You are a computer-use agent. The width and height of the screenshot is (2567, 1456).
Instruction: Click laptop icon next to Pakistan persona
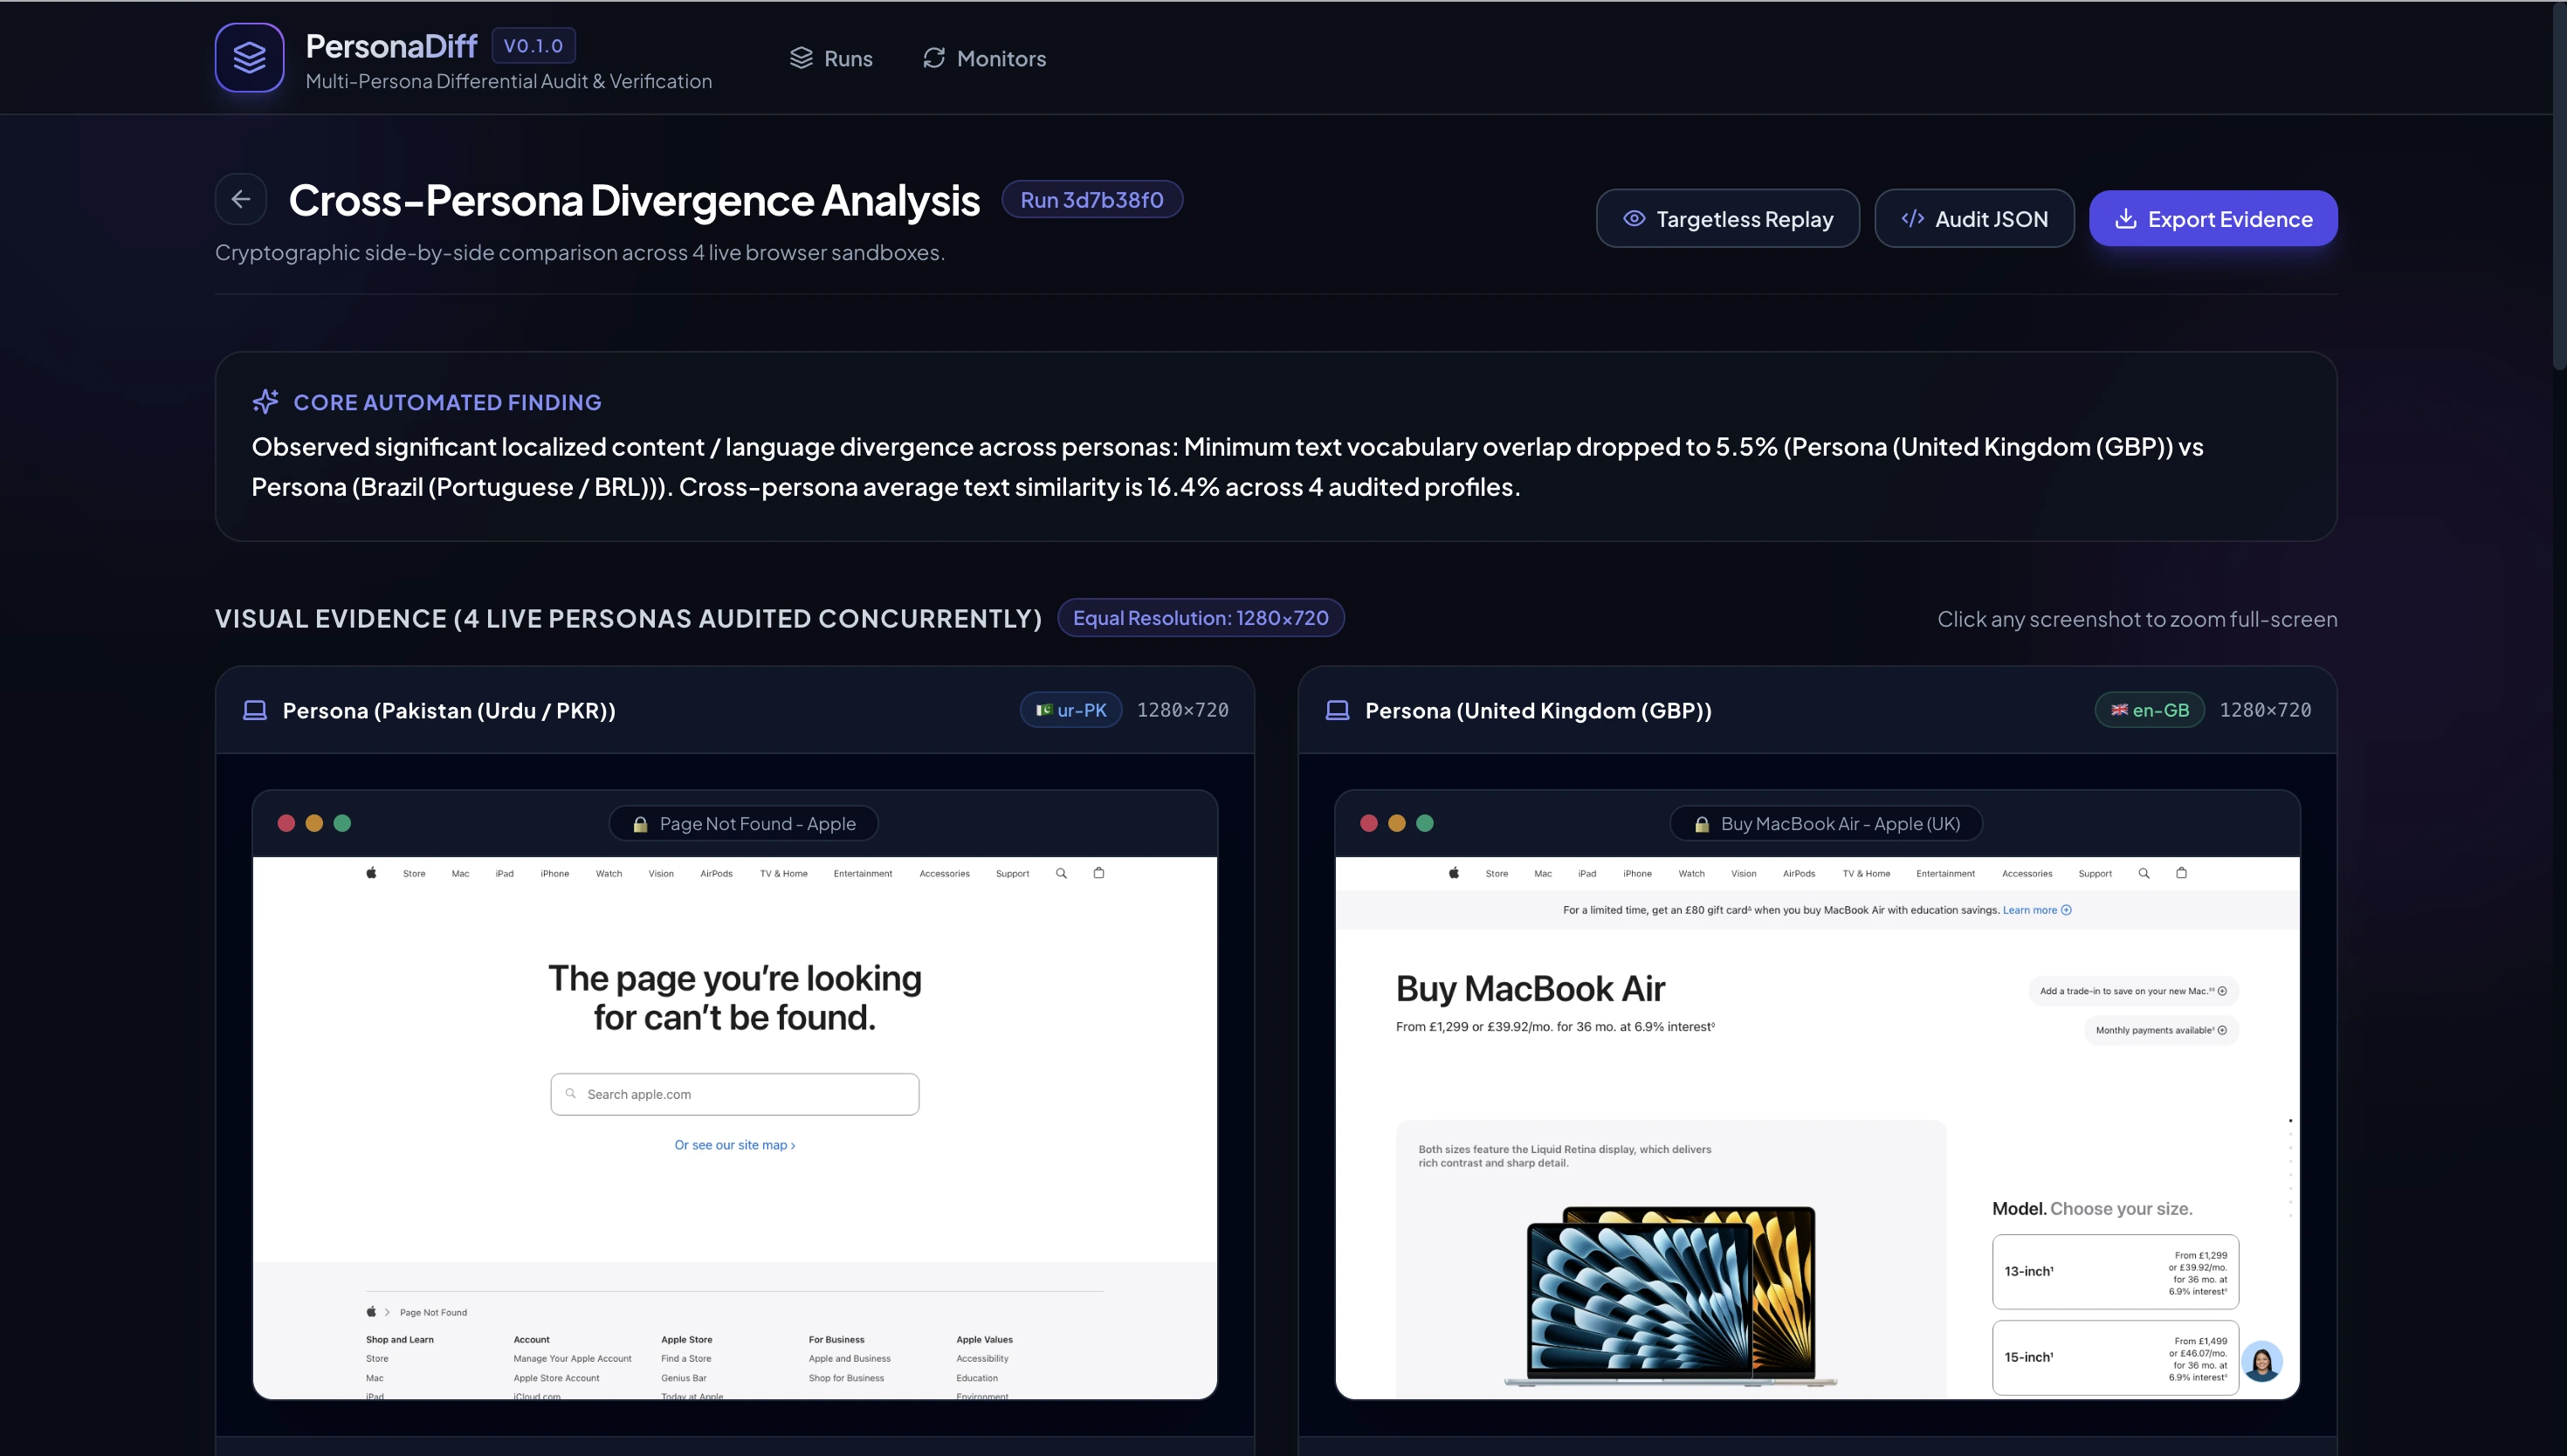[x=255, y=710]
